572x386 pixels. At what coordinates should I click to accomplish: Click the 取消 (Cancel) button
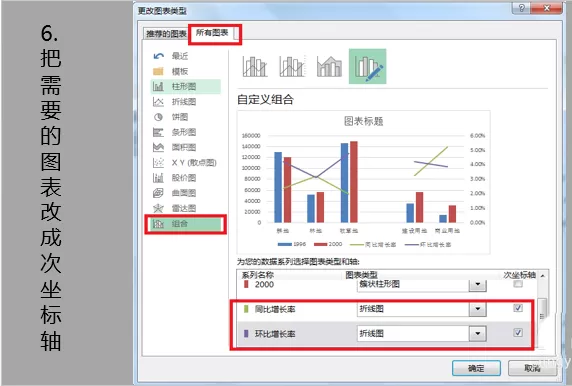coord(532,368)
